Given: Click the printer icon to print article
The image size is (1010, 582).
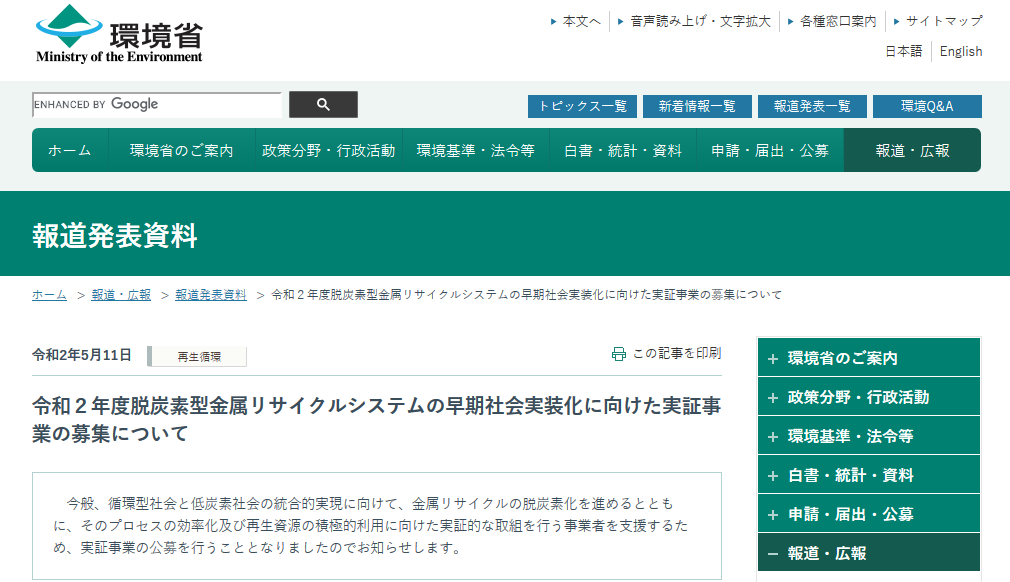Looking at the screenshot, I should coord(618,354).
